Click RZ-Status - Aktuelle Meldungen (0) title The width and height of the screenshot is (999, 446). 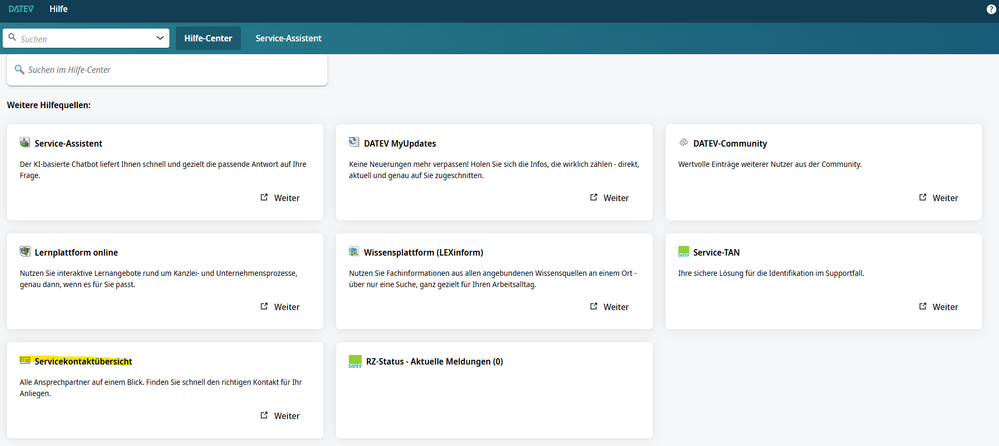point(435,361)
